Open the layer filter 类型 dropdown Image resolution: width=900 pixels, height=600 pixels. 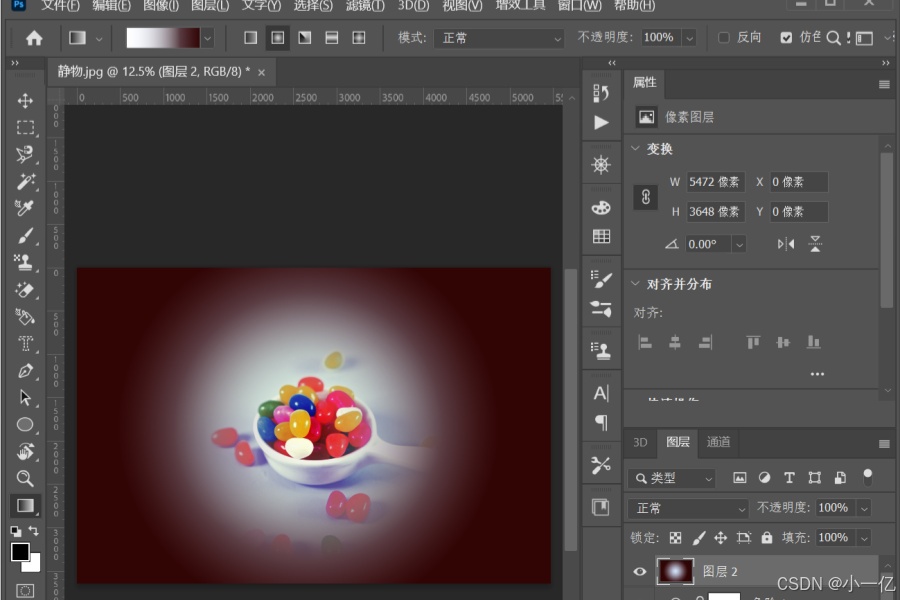click(672, 478)
